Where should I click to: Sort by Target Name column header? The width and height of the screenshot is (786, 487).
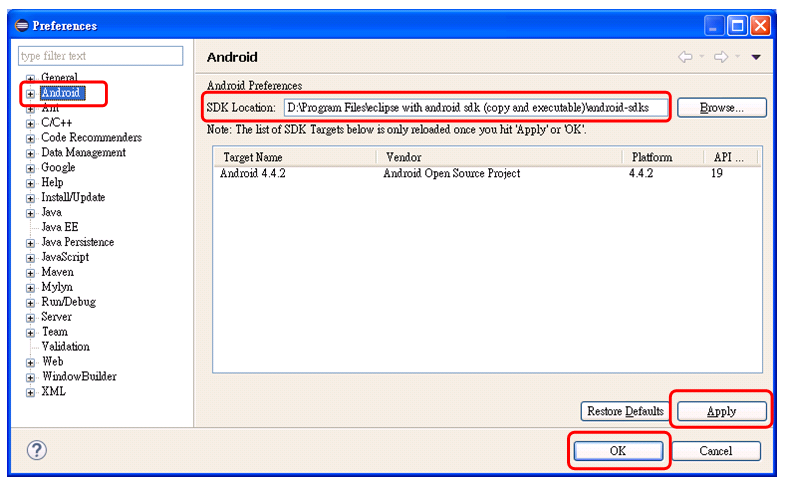[295, 157]
